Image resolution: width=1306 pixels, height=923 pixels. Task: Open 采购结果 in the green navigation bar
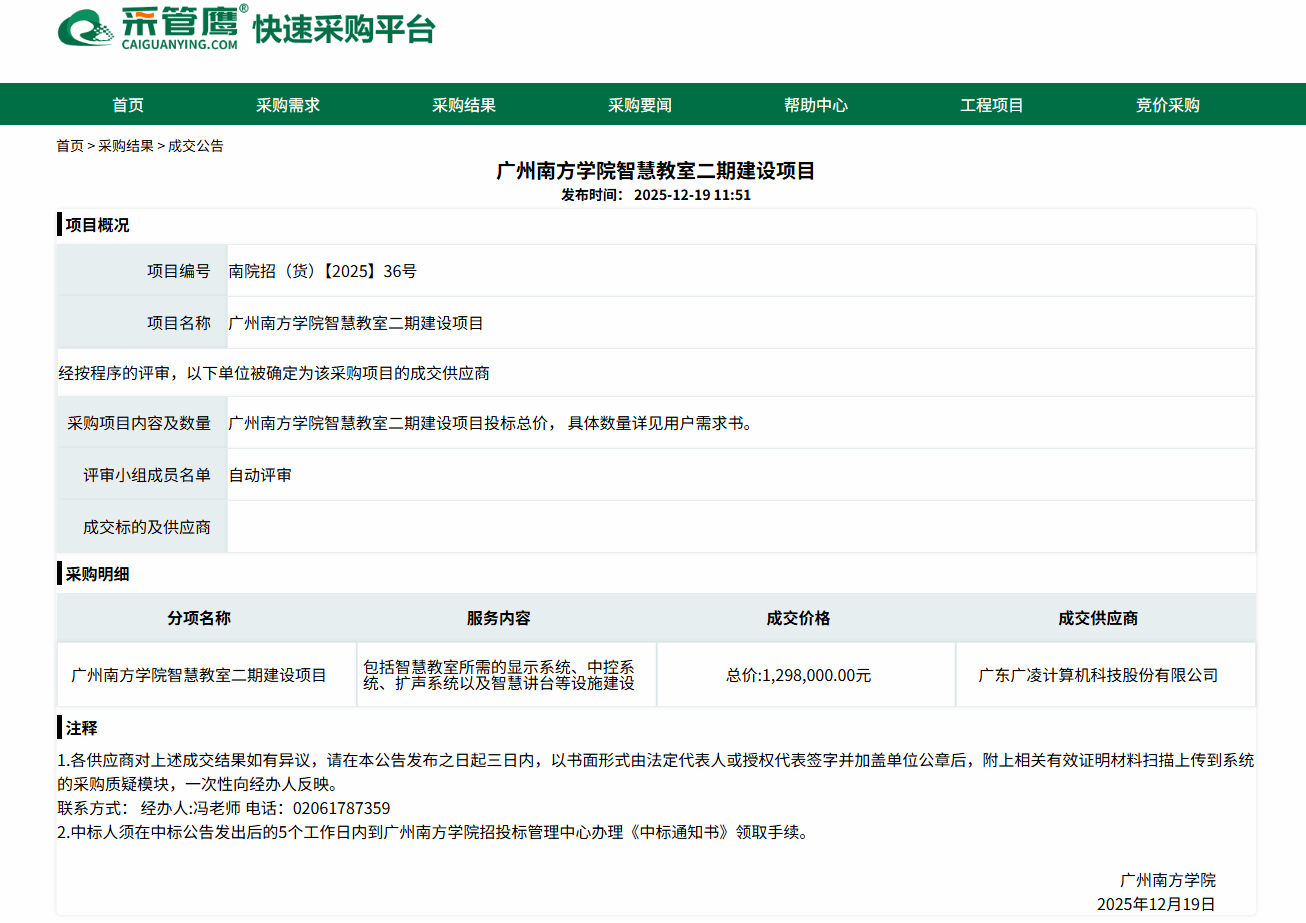[464, 105]
